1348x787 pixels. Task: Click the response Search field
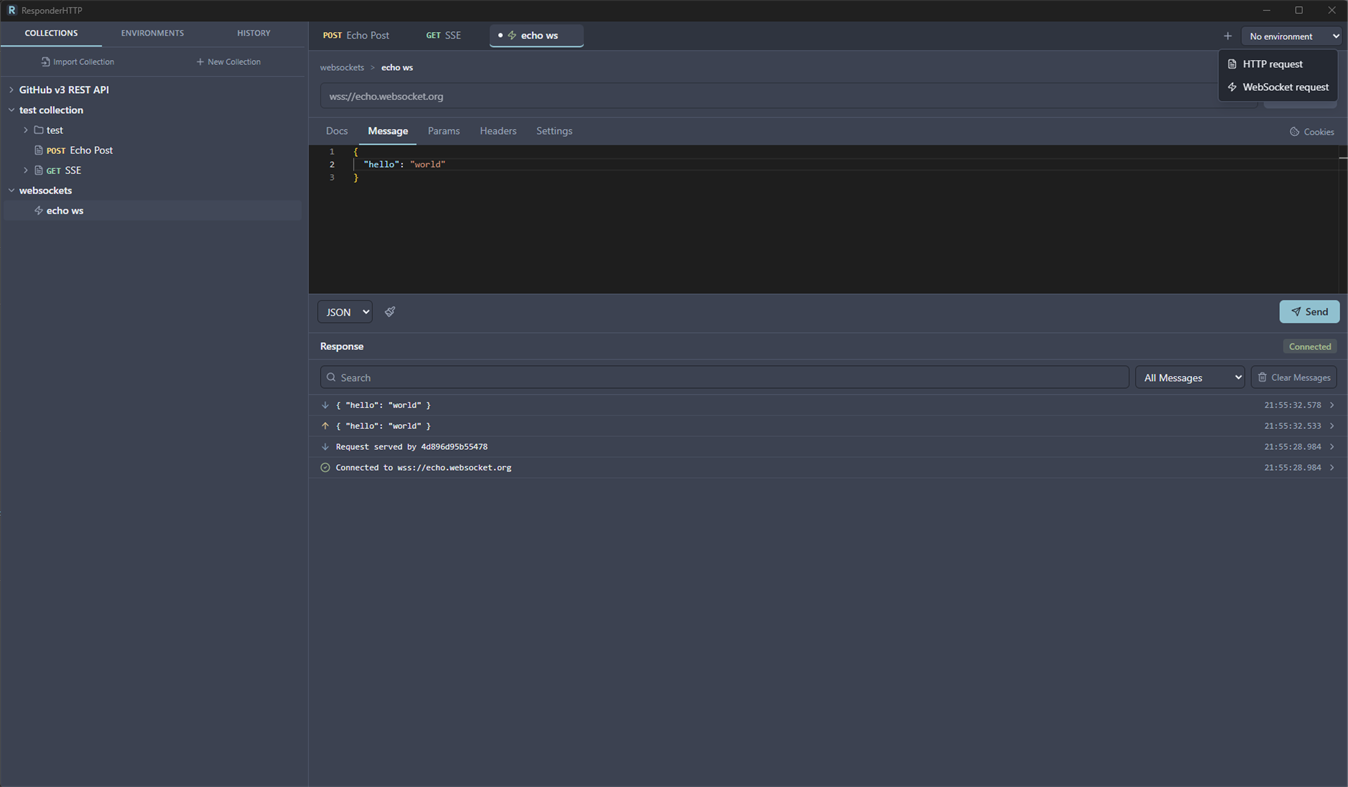[x=724, y=378]
